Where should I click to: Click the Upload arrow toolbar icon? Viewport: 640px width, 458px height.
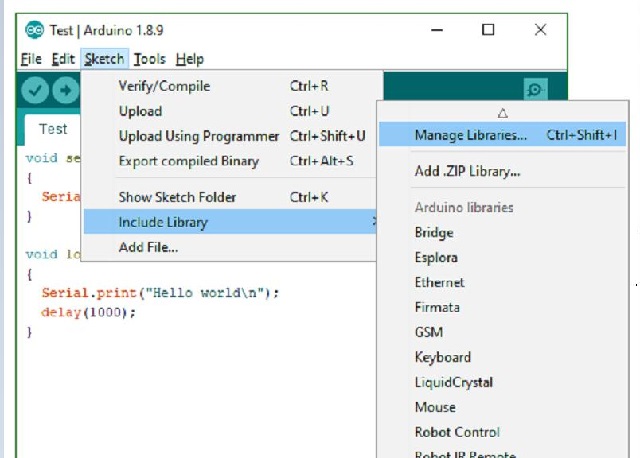[65, 90]
